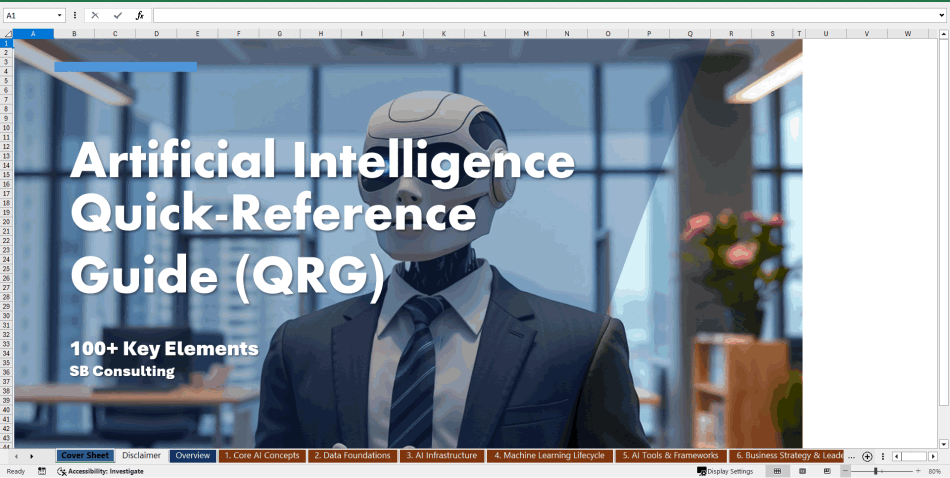This screenshot has width=950, height=478.
Task: Click the Enter checkmark formula bar icon
Action: tap(118, 16)
